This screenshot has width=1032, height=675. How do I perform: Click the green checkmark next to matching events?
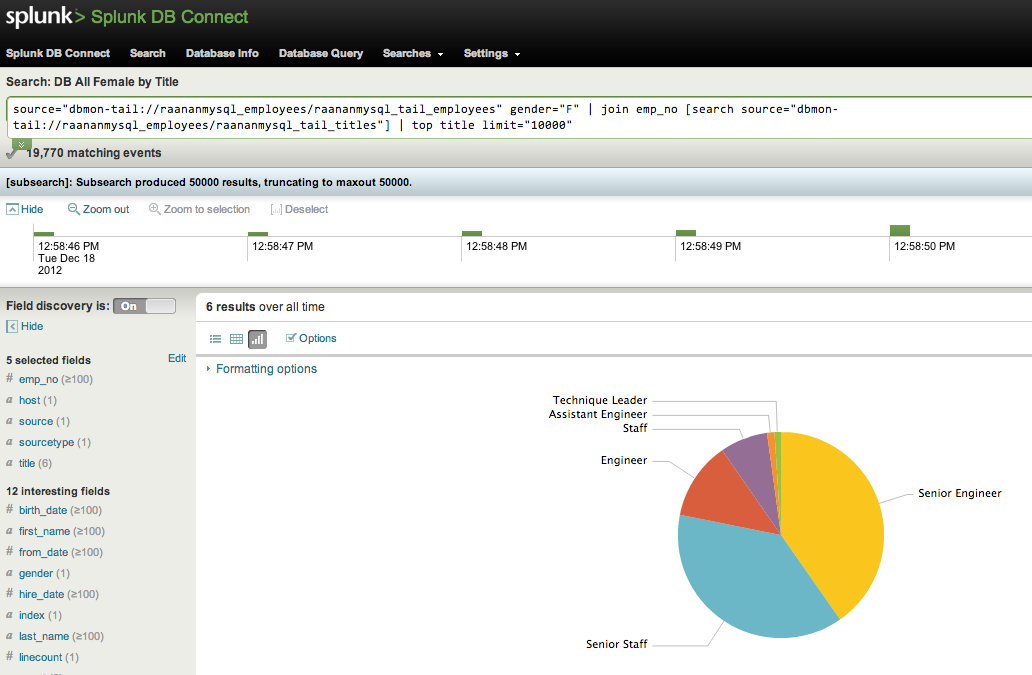(x=14, y=152)
